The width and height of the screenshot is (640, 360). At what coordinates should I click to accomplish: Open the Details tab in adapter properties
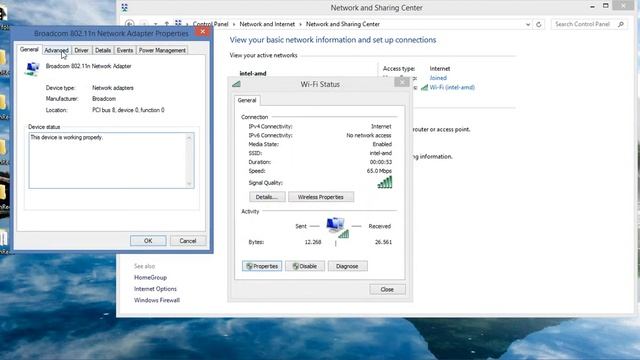[x=103, y=50]
